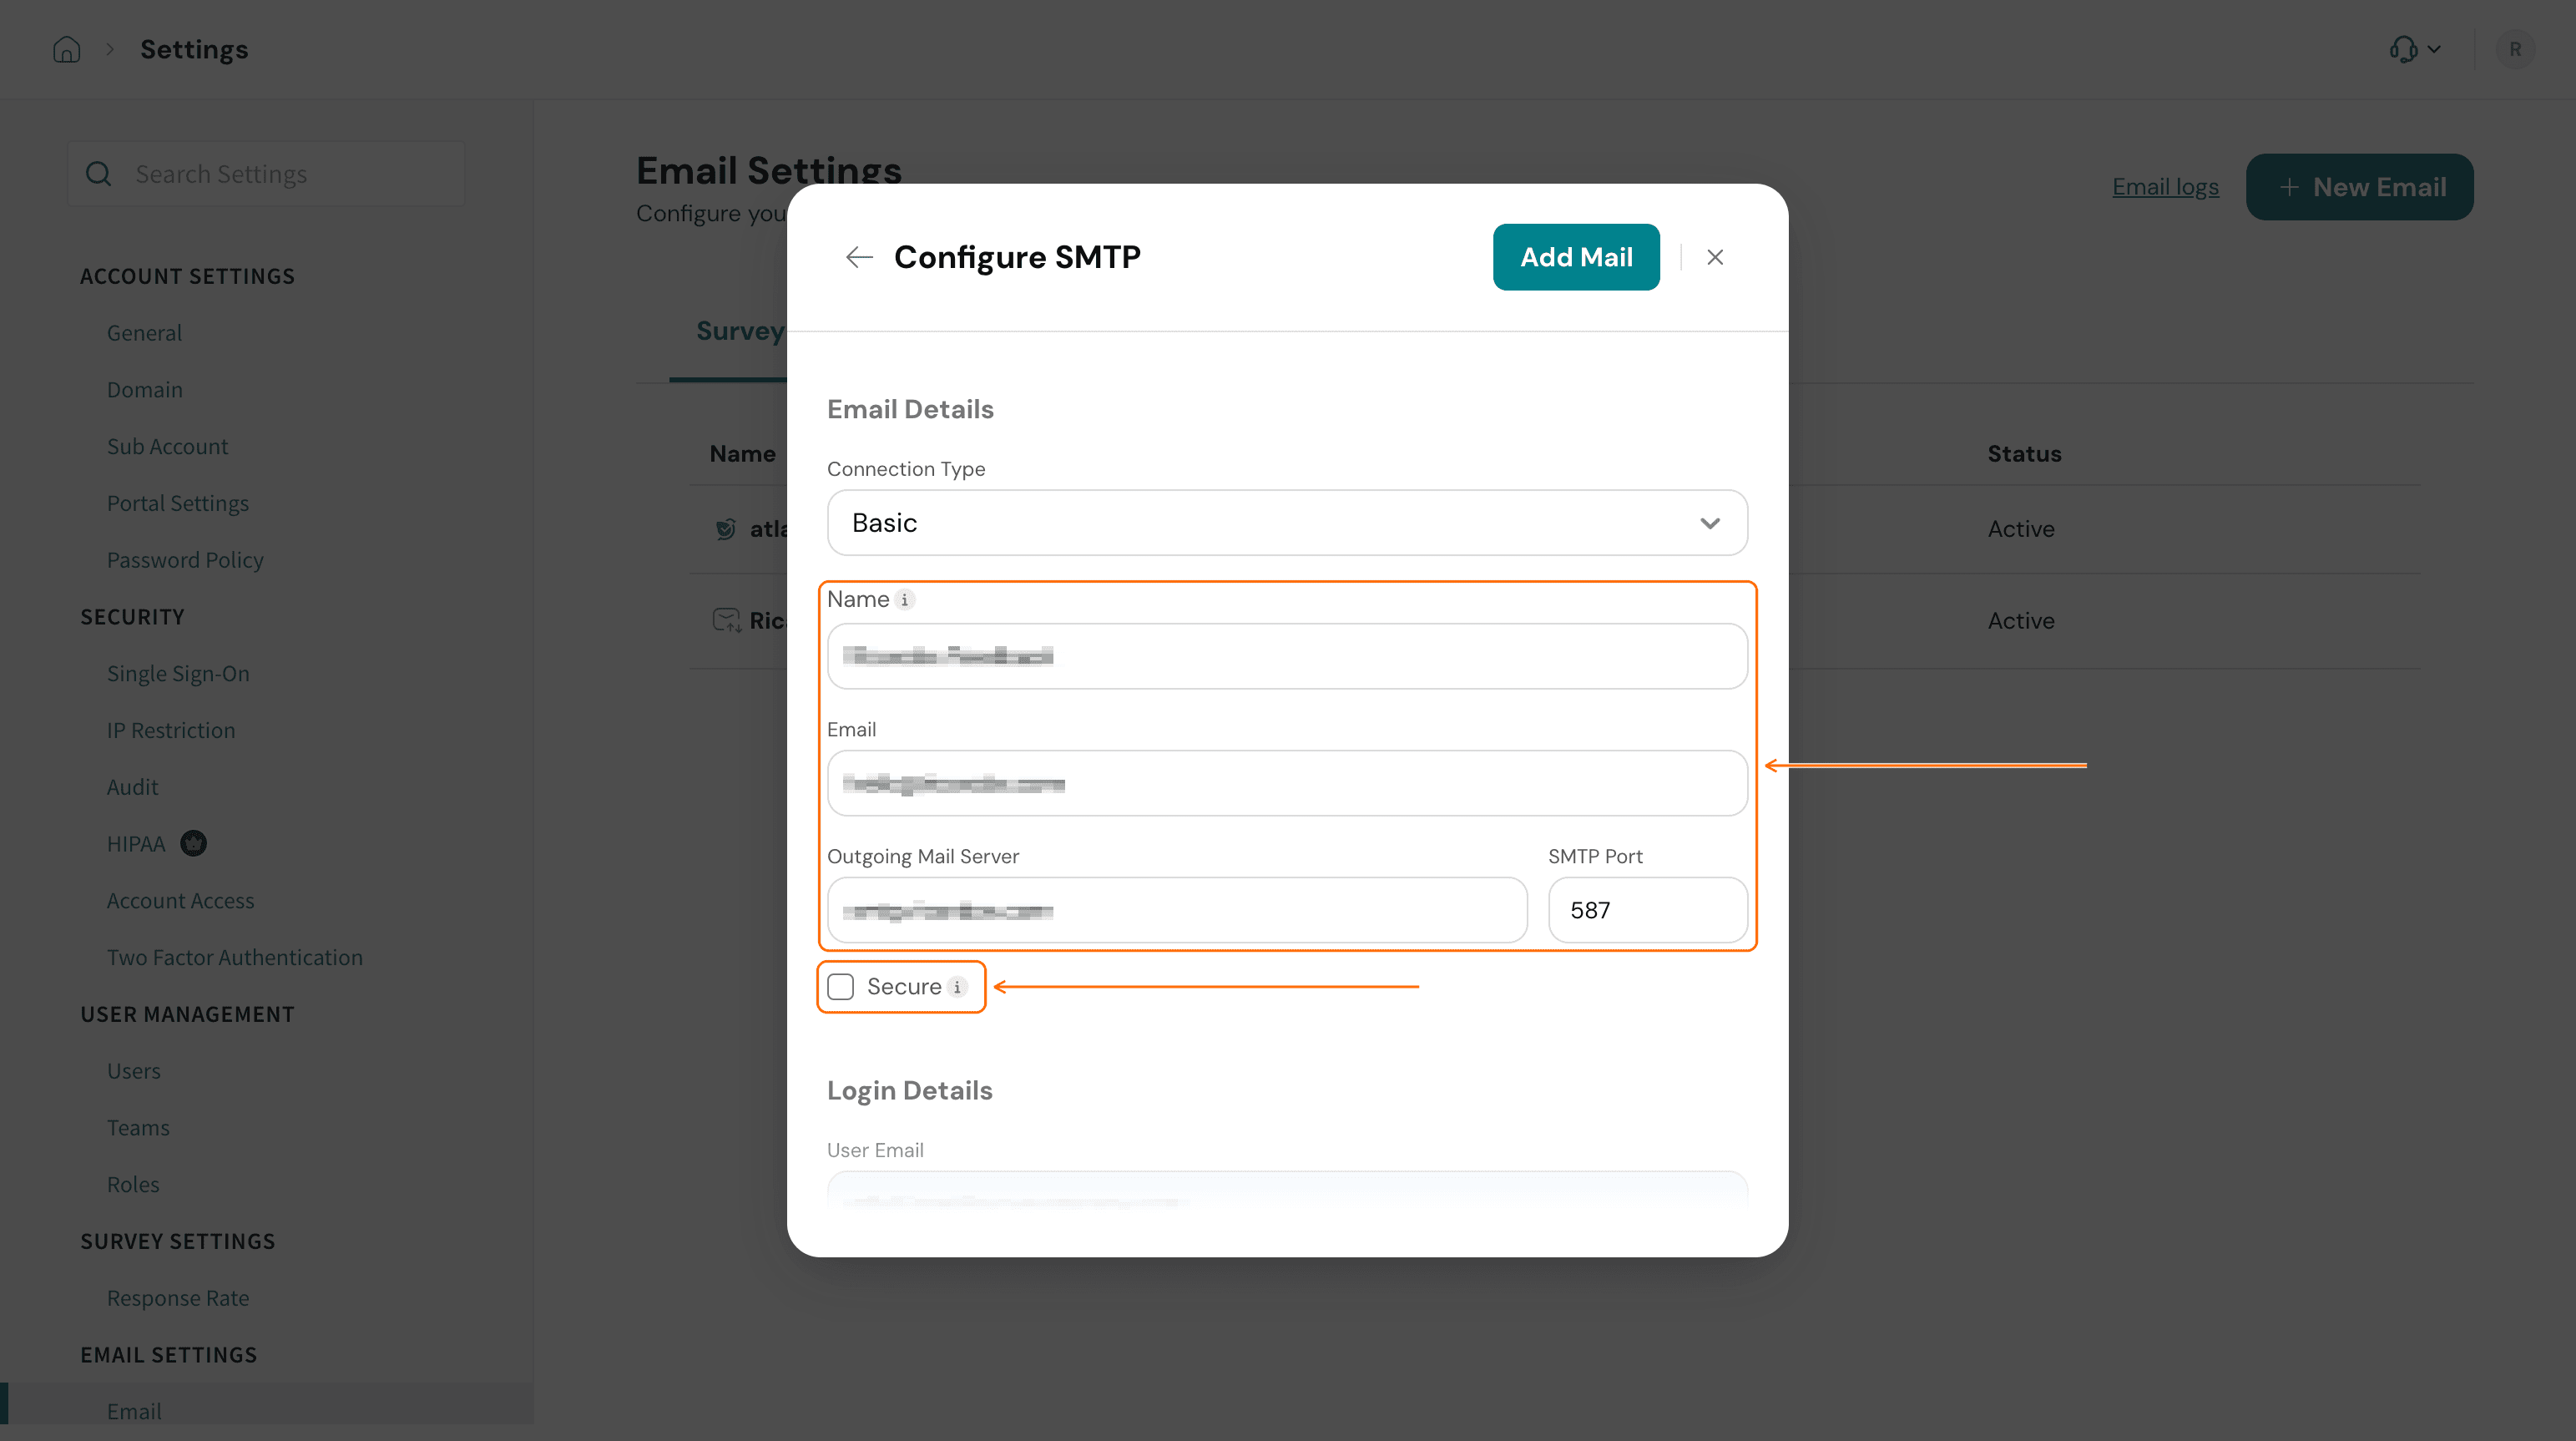This screenshot has width=2576, height=1441.
Task: Expand the Connection Type dropdown
Action: tap(1287, 523)
